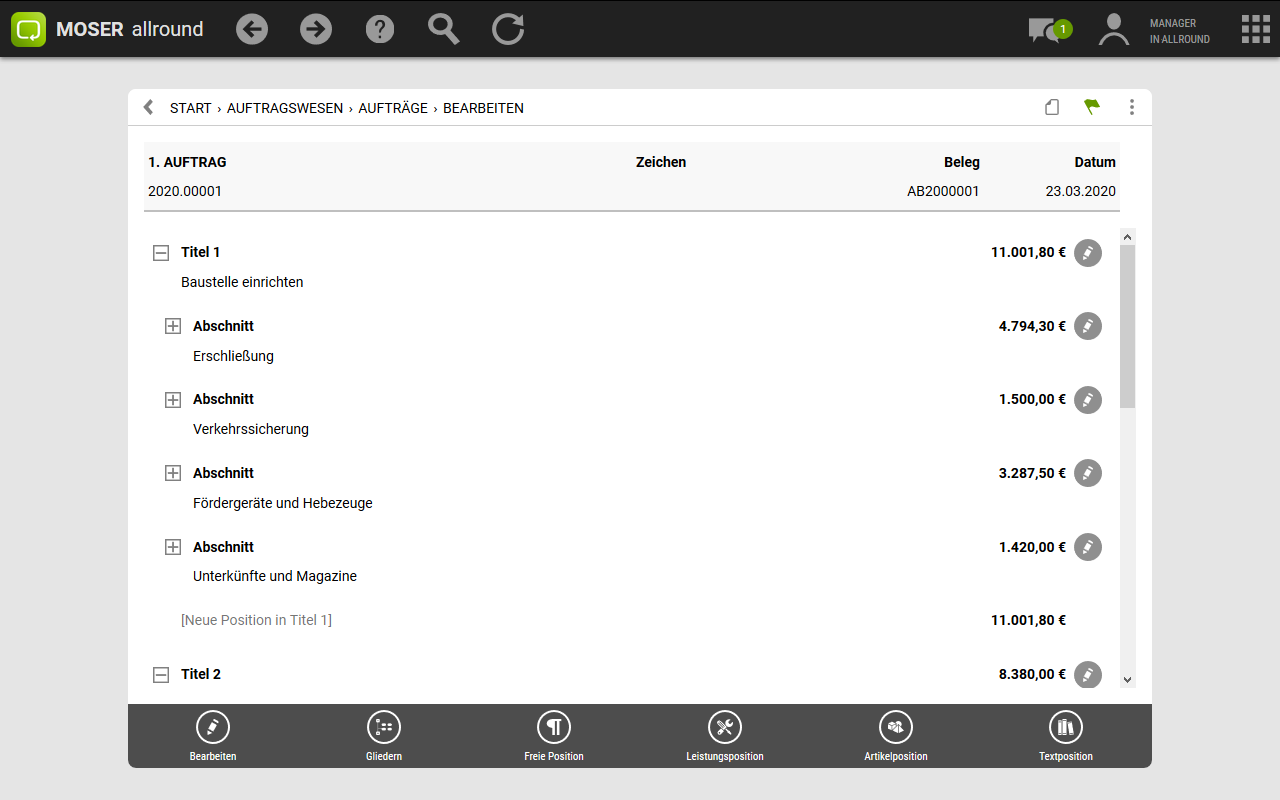Go to AUFTRAGSWESEN in breadcrumb
This screenshot has width=1280, height=800.
284,108
